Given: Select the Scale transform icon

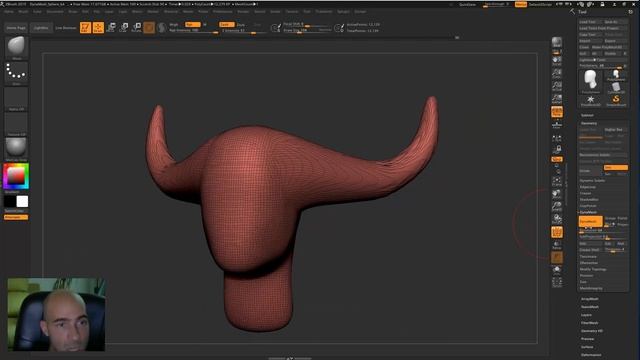Looking at the screenshot, I should tap(124, 27).
